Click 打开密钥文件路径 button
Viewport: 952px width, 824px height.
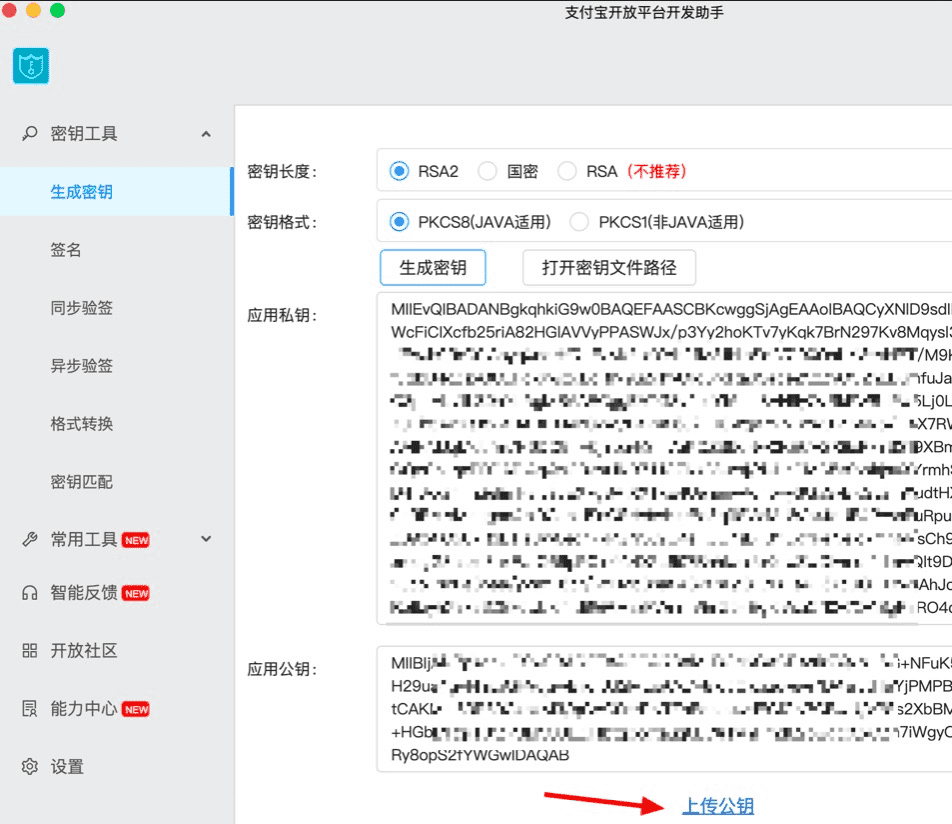point(609,267)
